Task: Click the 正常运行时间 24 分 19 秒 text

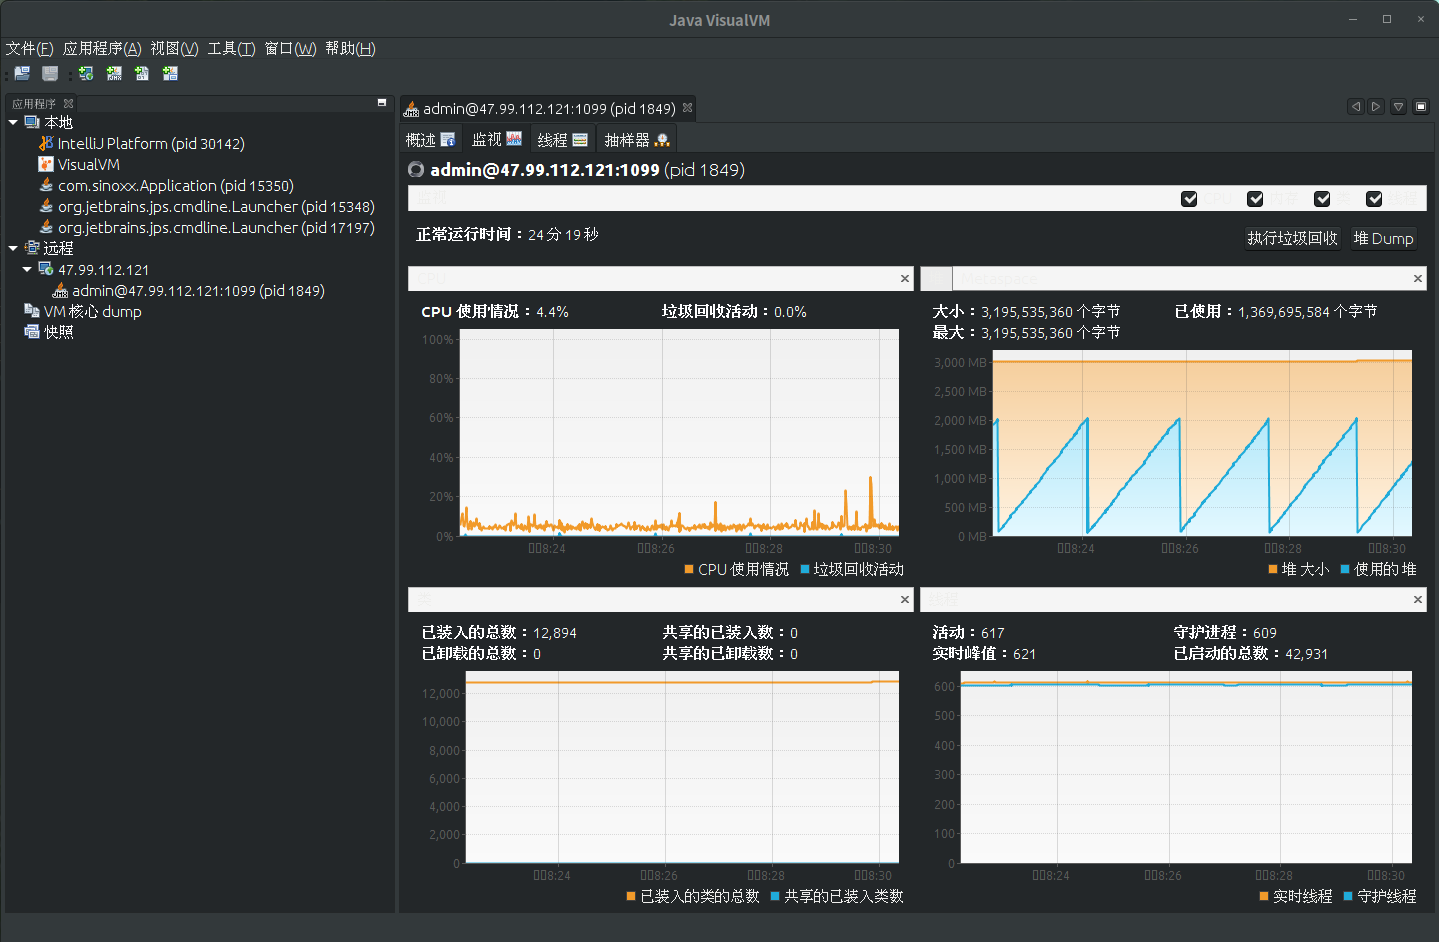Action: 507,234
